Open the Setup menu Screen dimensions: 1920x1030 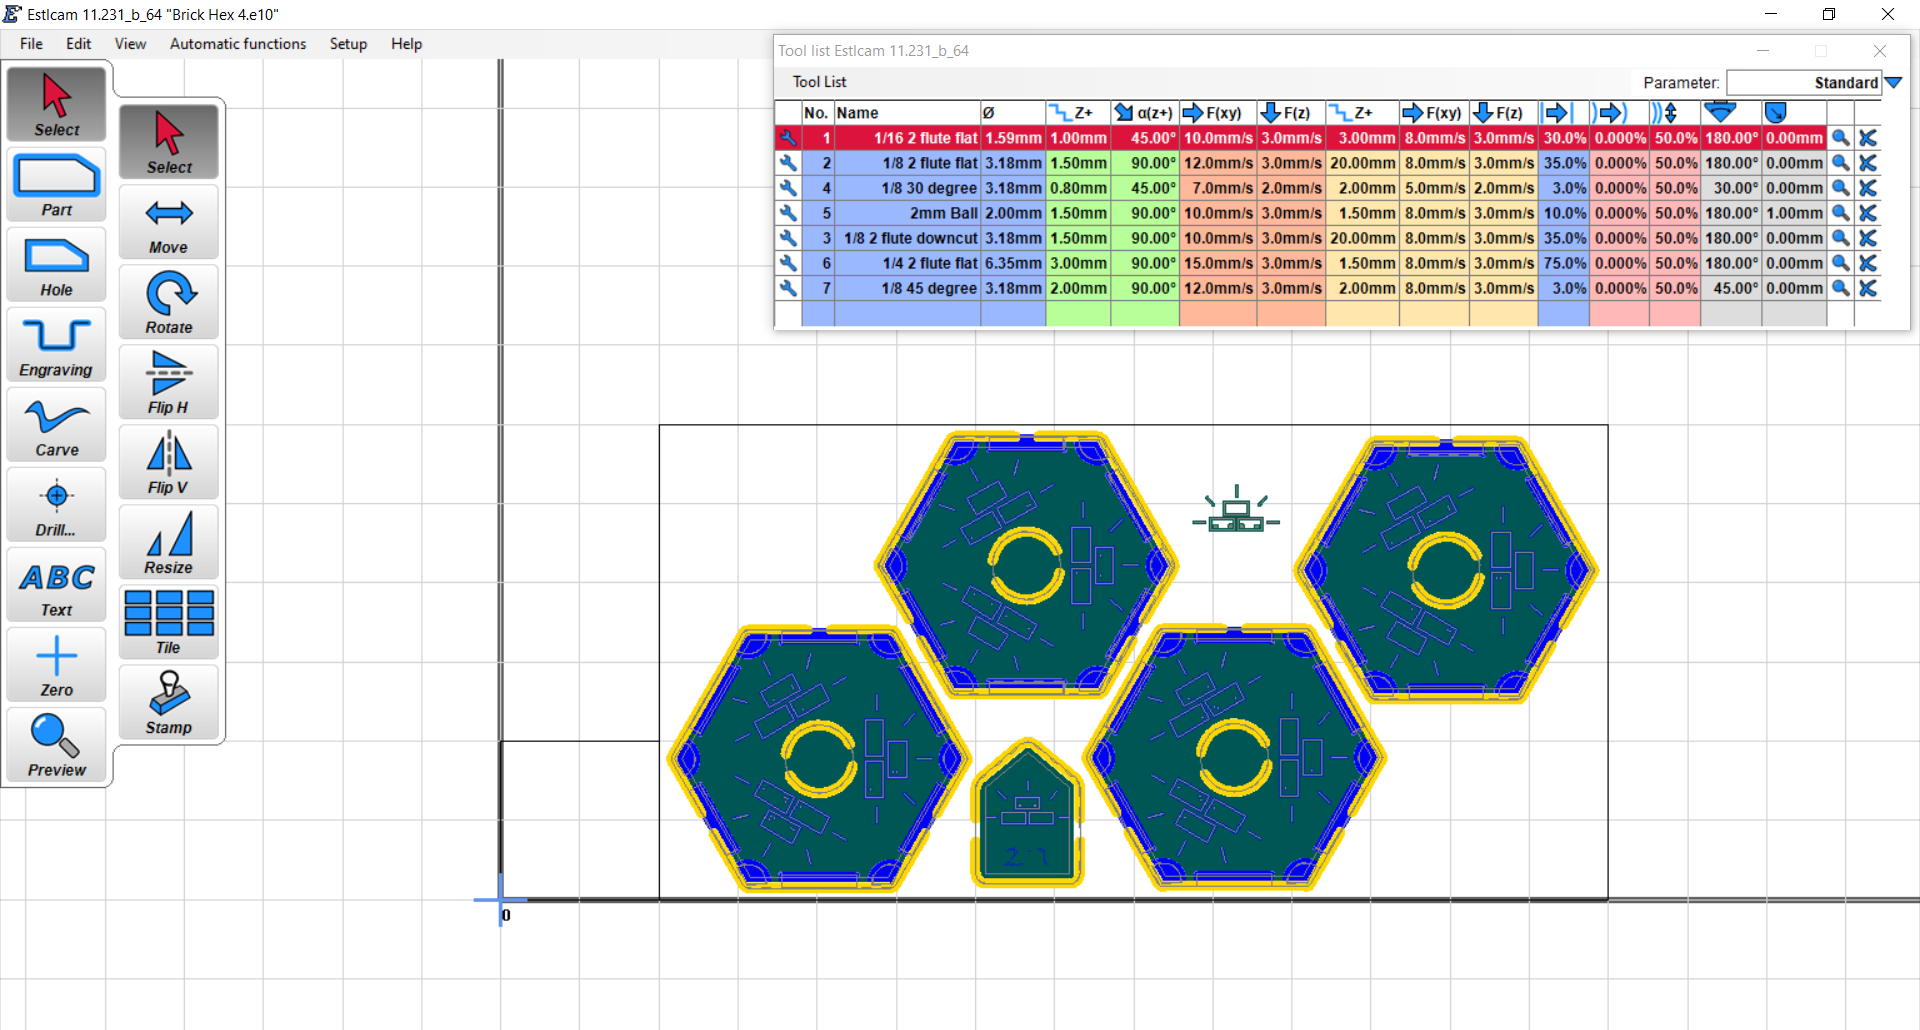348,44
